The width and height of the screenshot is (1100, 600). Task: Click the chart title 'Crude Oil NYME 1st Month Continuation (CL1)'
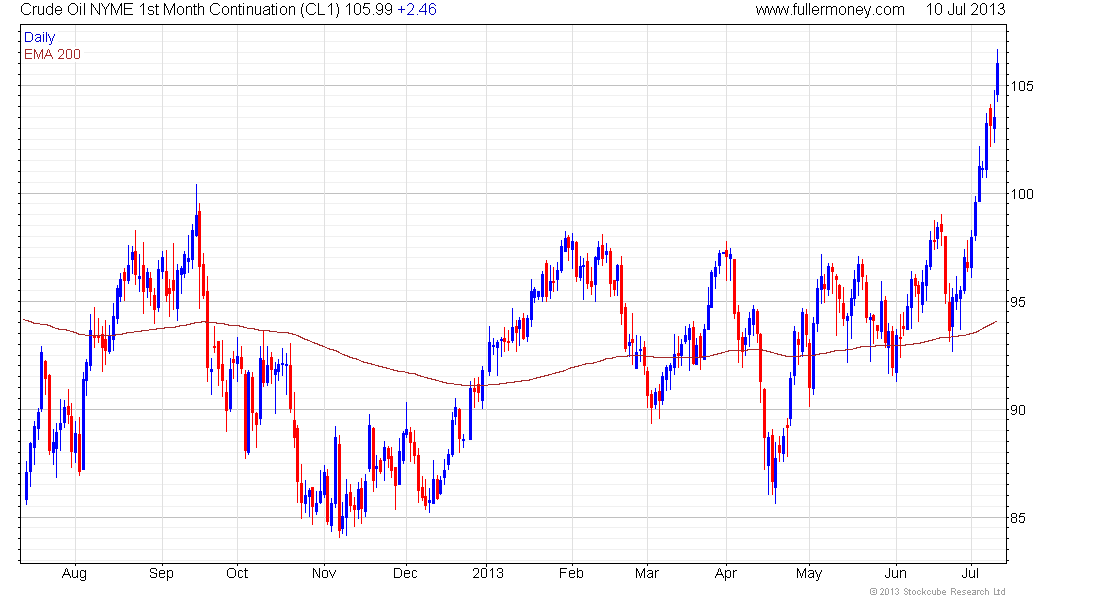pos(180,10)
